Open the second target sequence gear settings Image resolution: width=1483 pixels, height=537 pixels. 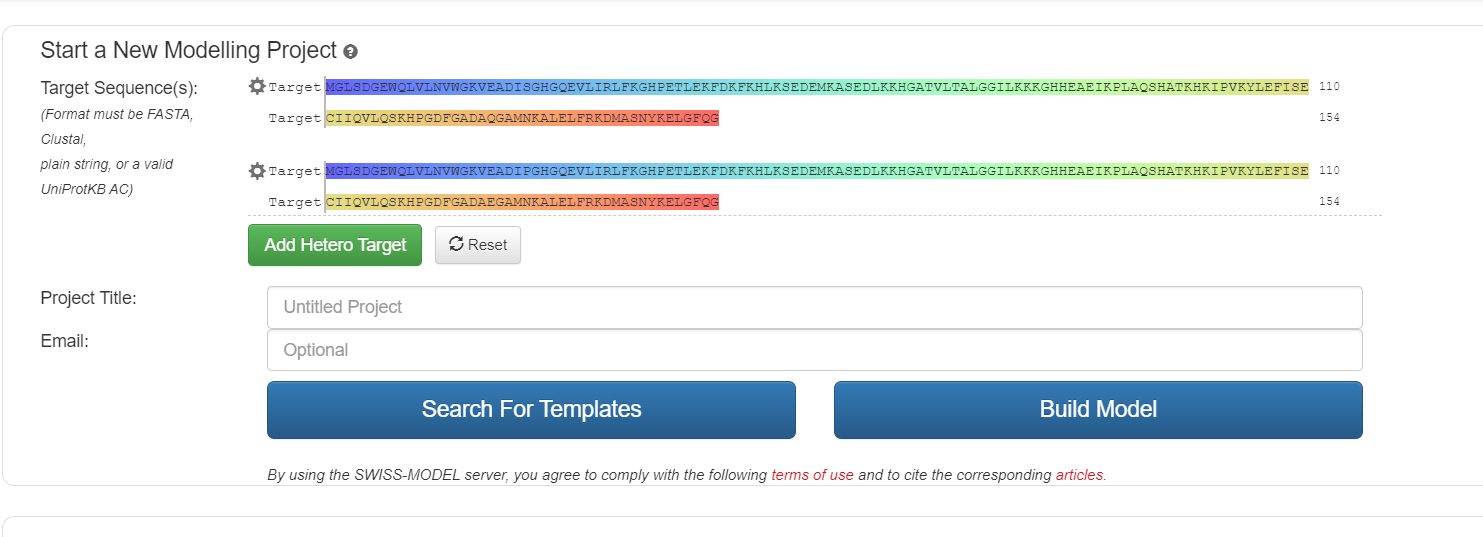click(x=257, y=171)
